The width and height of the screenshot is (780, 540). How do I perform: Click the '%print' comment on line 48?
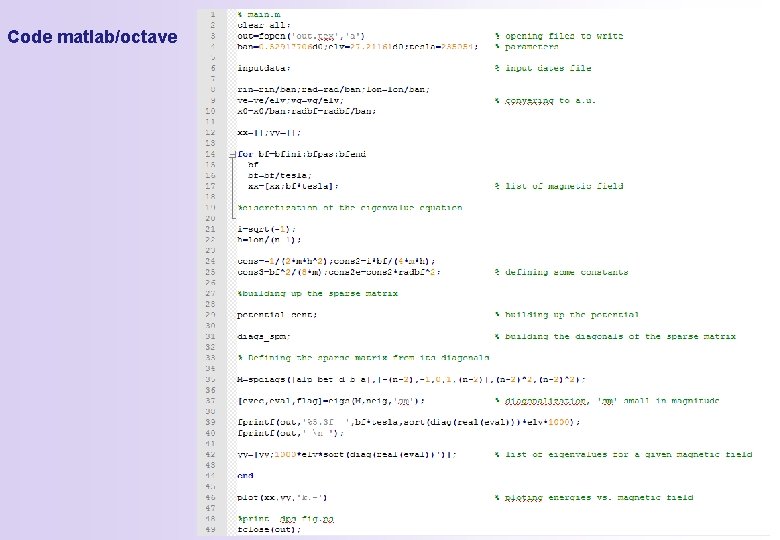coord(286,519)
